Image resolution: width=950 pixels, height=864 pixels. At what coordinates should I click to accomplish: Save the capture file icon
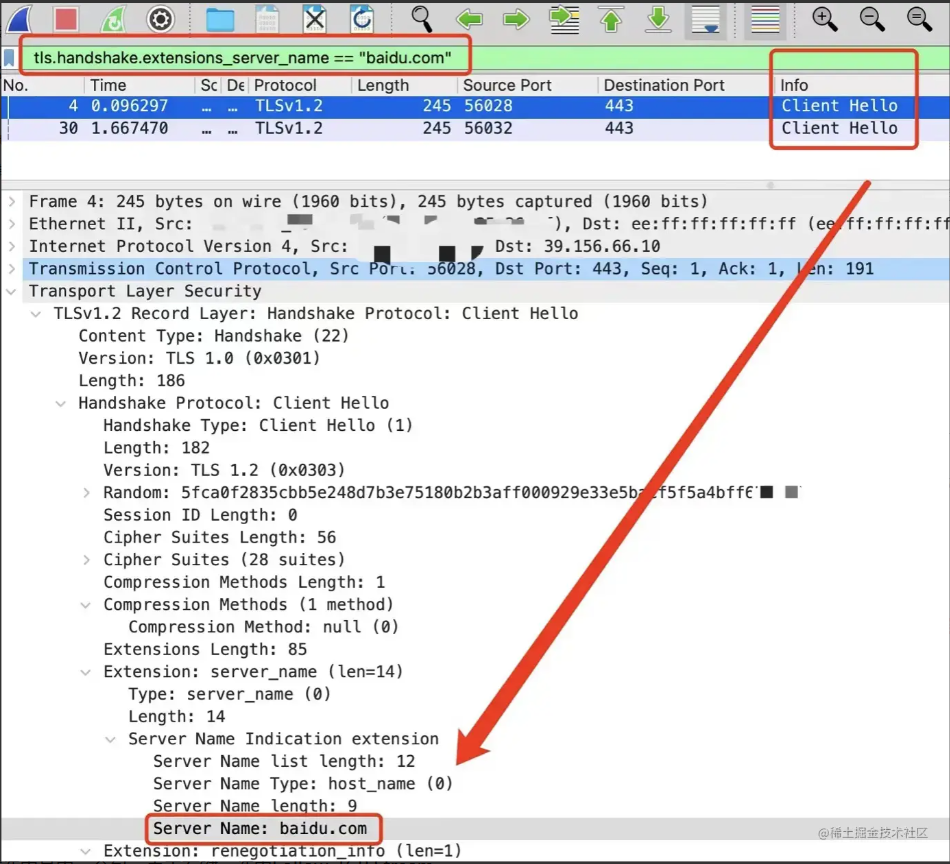click(267, 19)
